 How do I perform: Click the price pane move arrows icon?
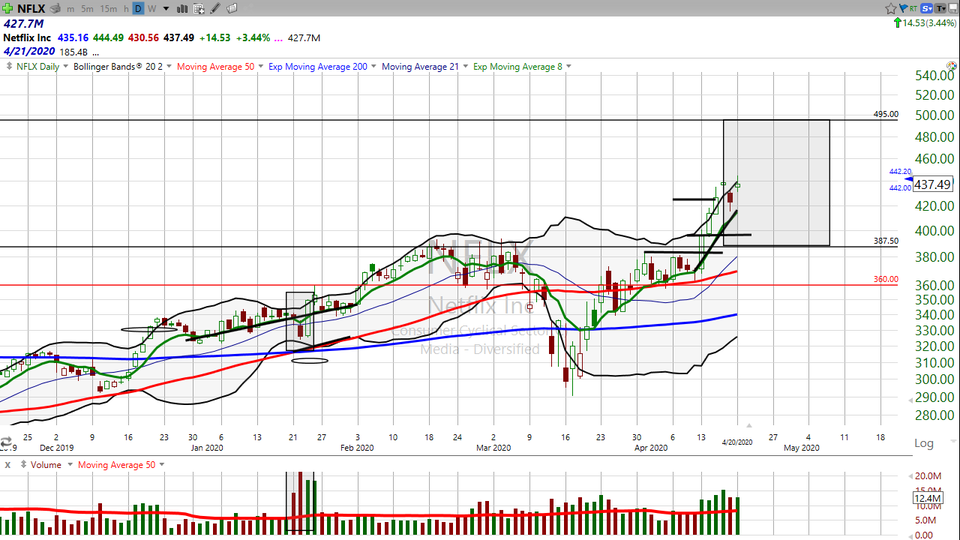coord(9,66)
